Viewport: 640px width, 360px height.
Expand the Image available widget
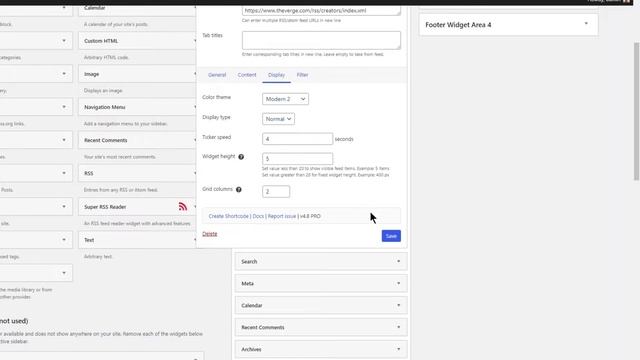click(137, 74)
